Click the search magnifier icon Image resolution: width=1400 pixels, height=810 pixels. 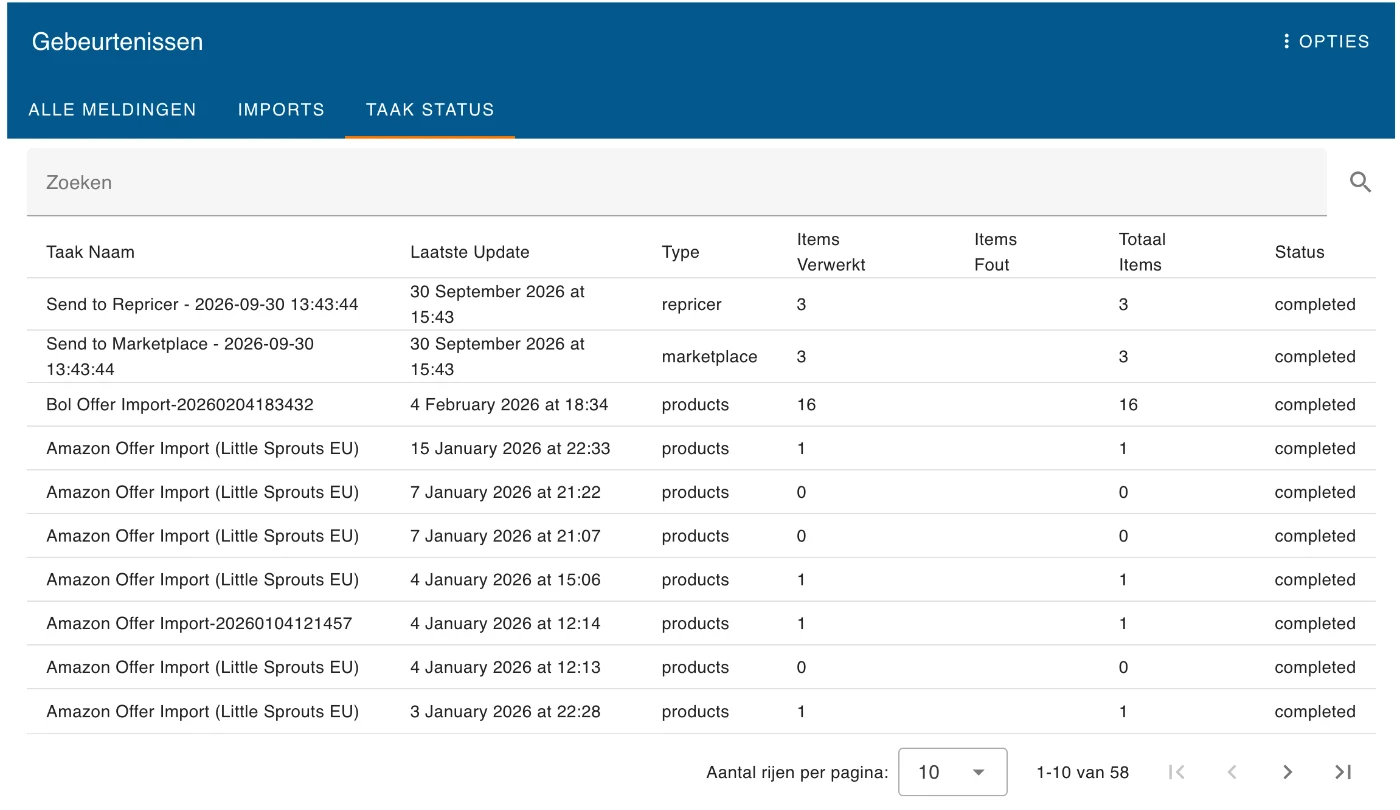click(x=1360, y=182)
